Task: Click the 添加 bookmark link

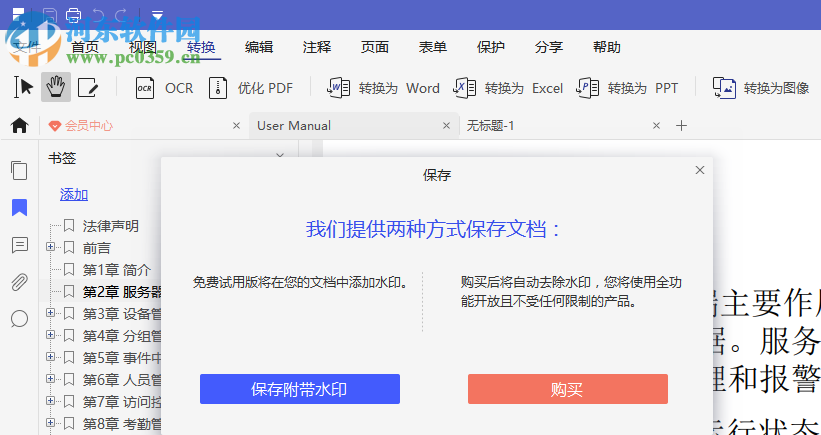Action: click(74, 195)
